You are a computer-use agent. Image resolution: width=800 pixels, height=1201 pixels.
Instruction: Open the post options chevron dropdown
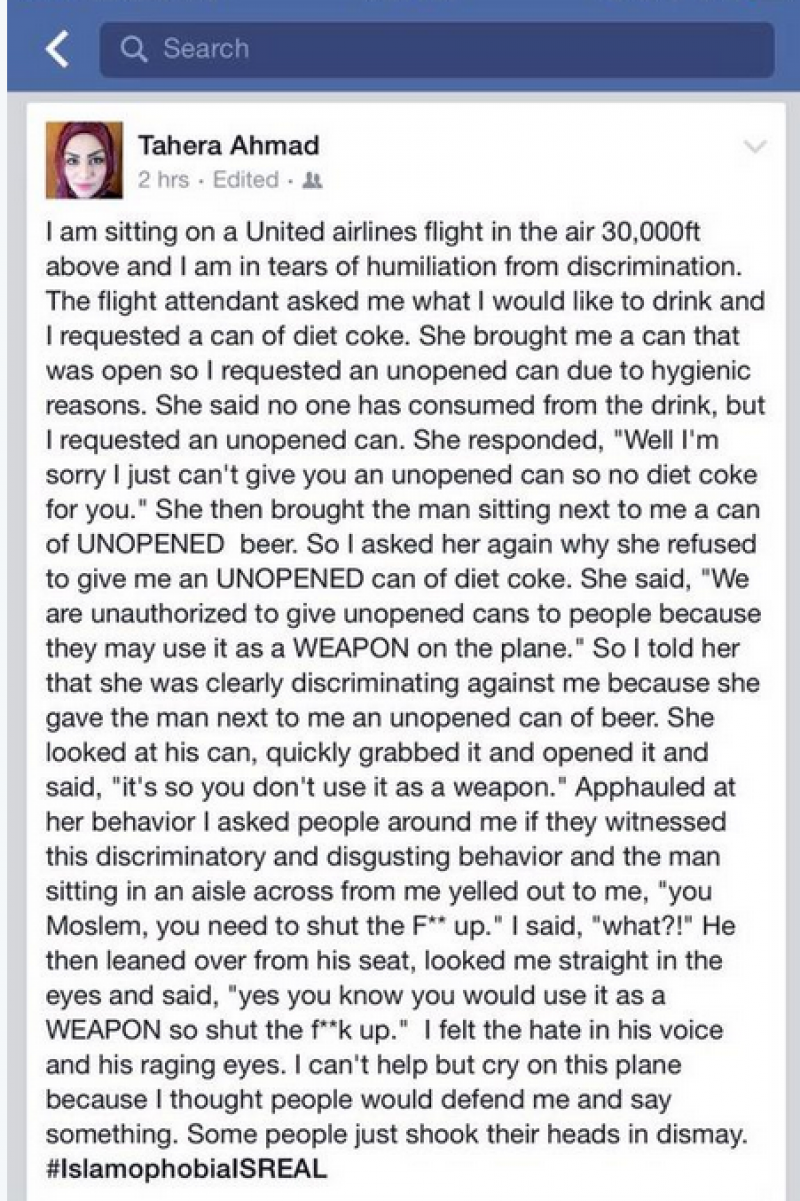(756, 148)
